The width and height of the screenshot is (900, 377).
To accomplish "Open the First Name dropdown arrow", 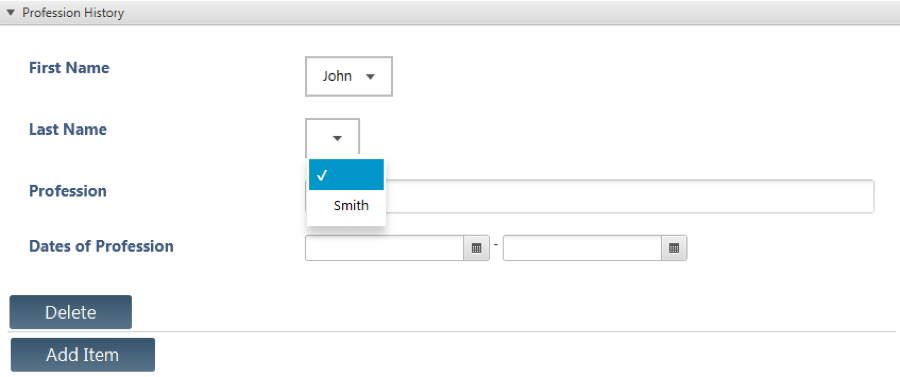I will pos(370,76).
